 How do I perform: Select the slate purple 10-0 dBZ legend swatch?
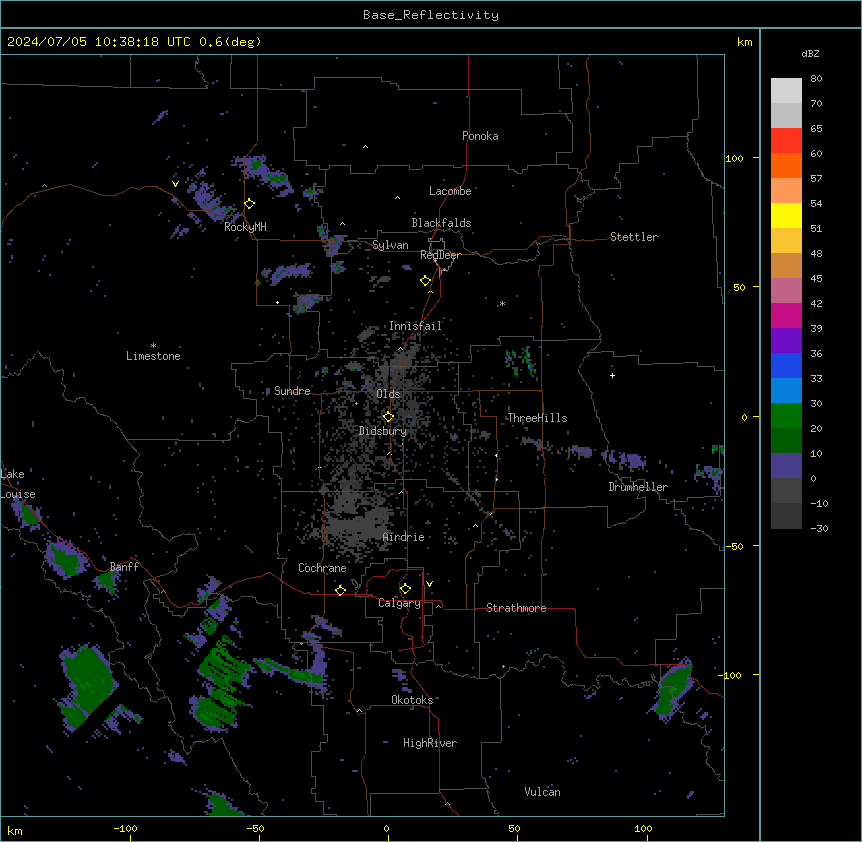tap(786, 466)
